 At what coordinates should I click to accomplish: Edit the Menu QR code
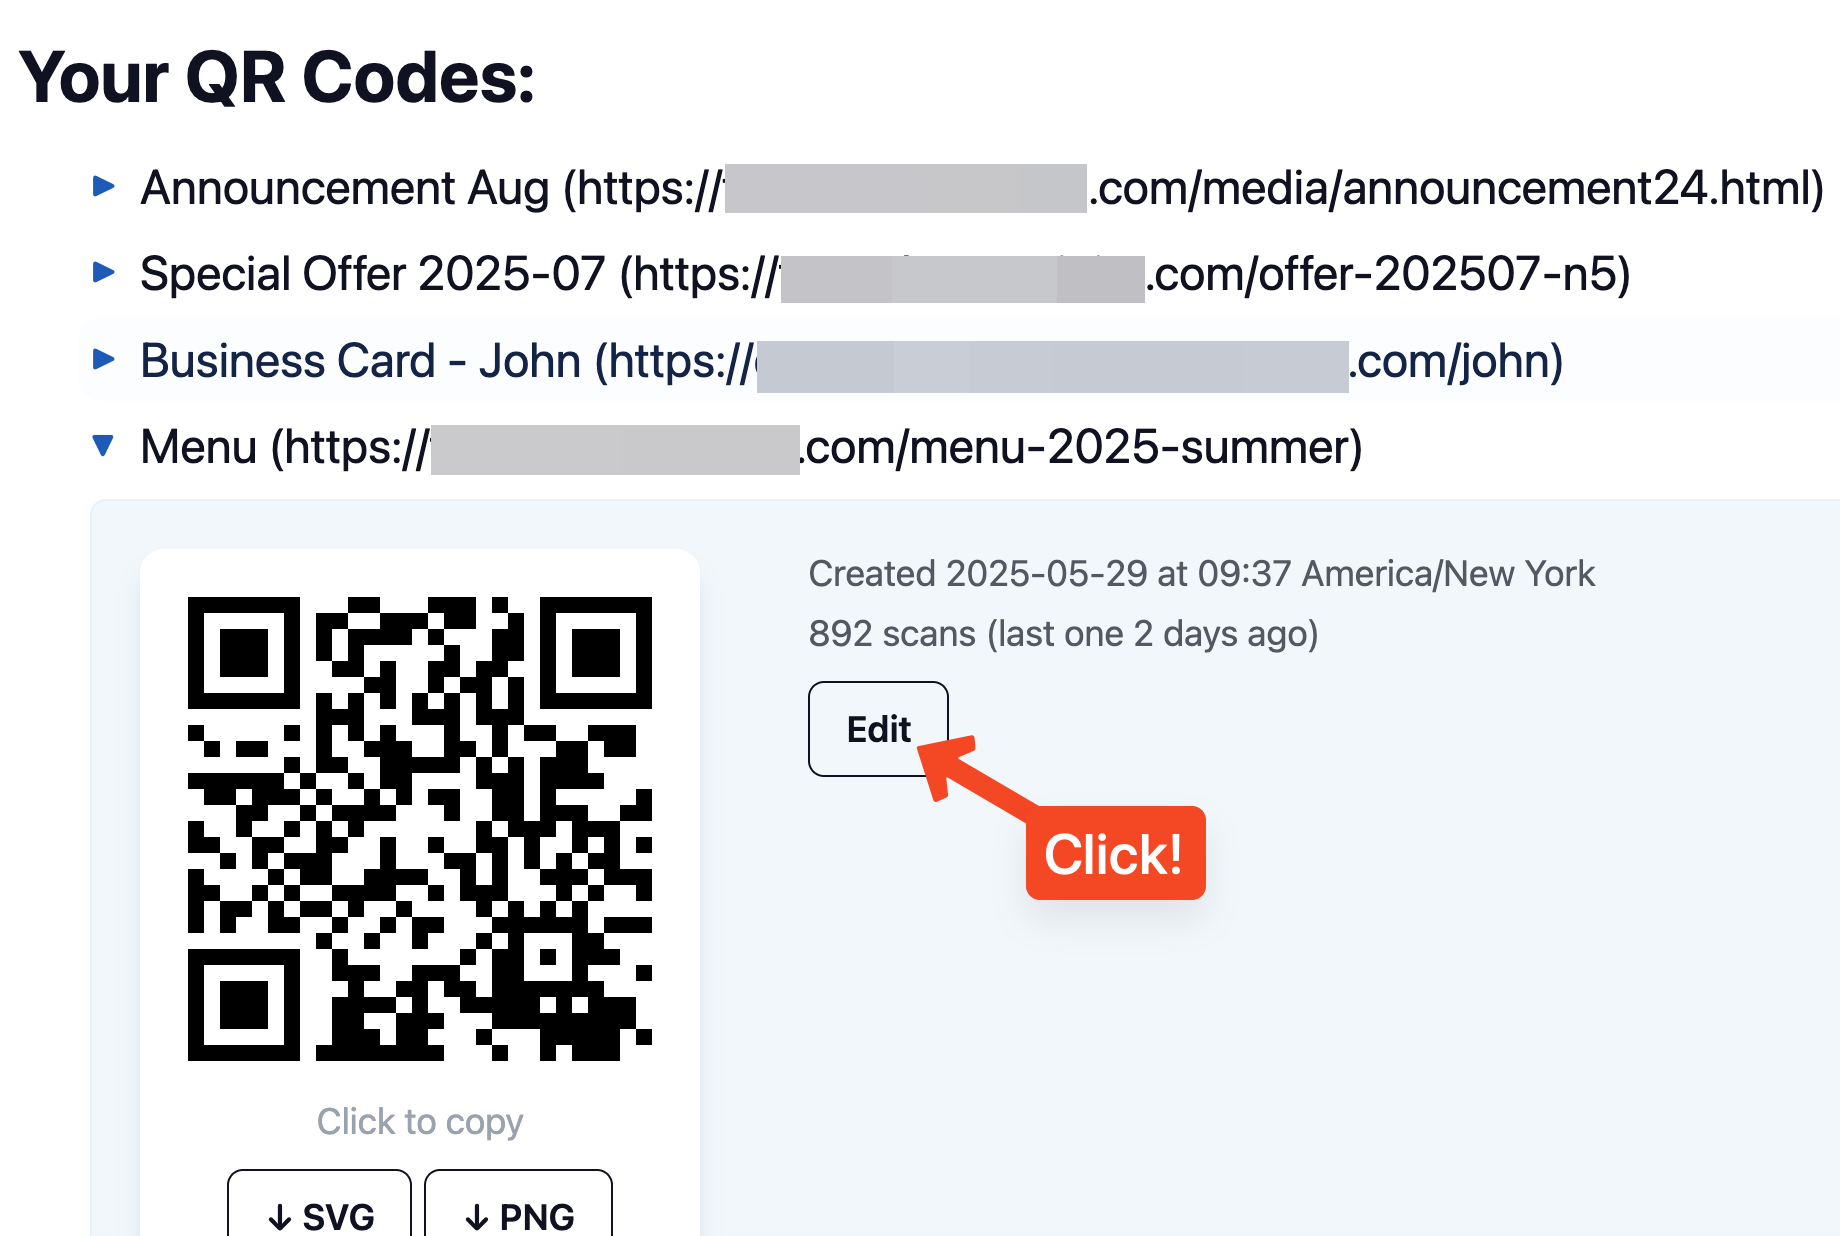[x=877, y=728]
